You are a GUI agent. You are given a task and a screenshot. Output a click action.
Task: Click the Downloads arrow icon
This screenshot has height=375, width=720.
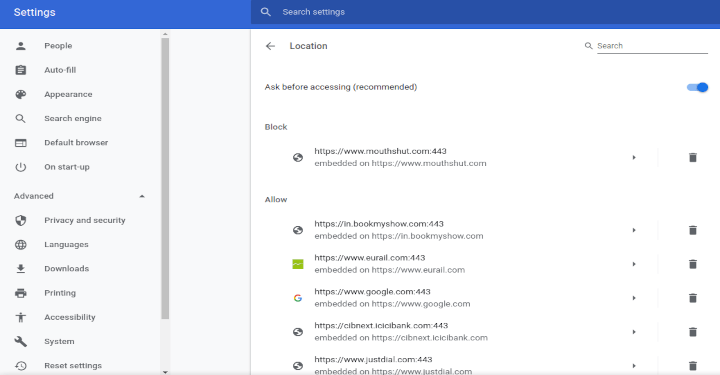[x=21, y=269]
